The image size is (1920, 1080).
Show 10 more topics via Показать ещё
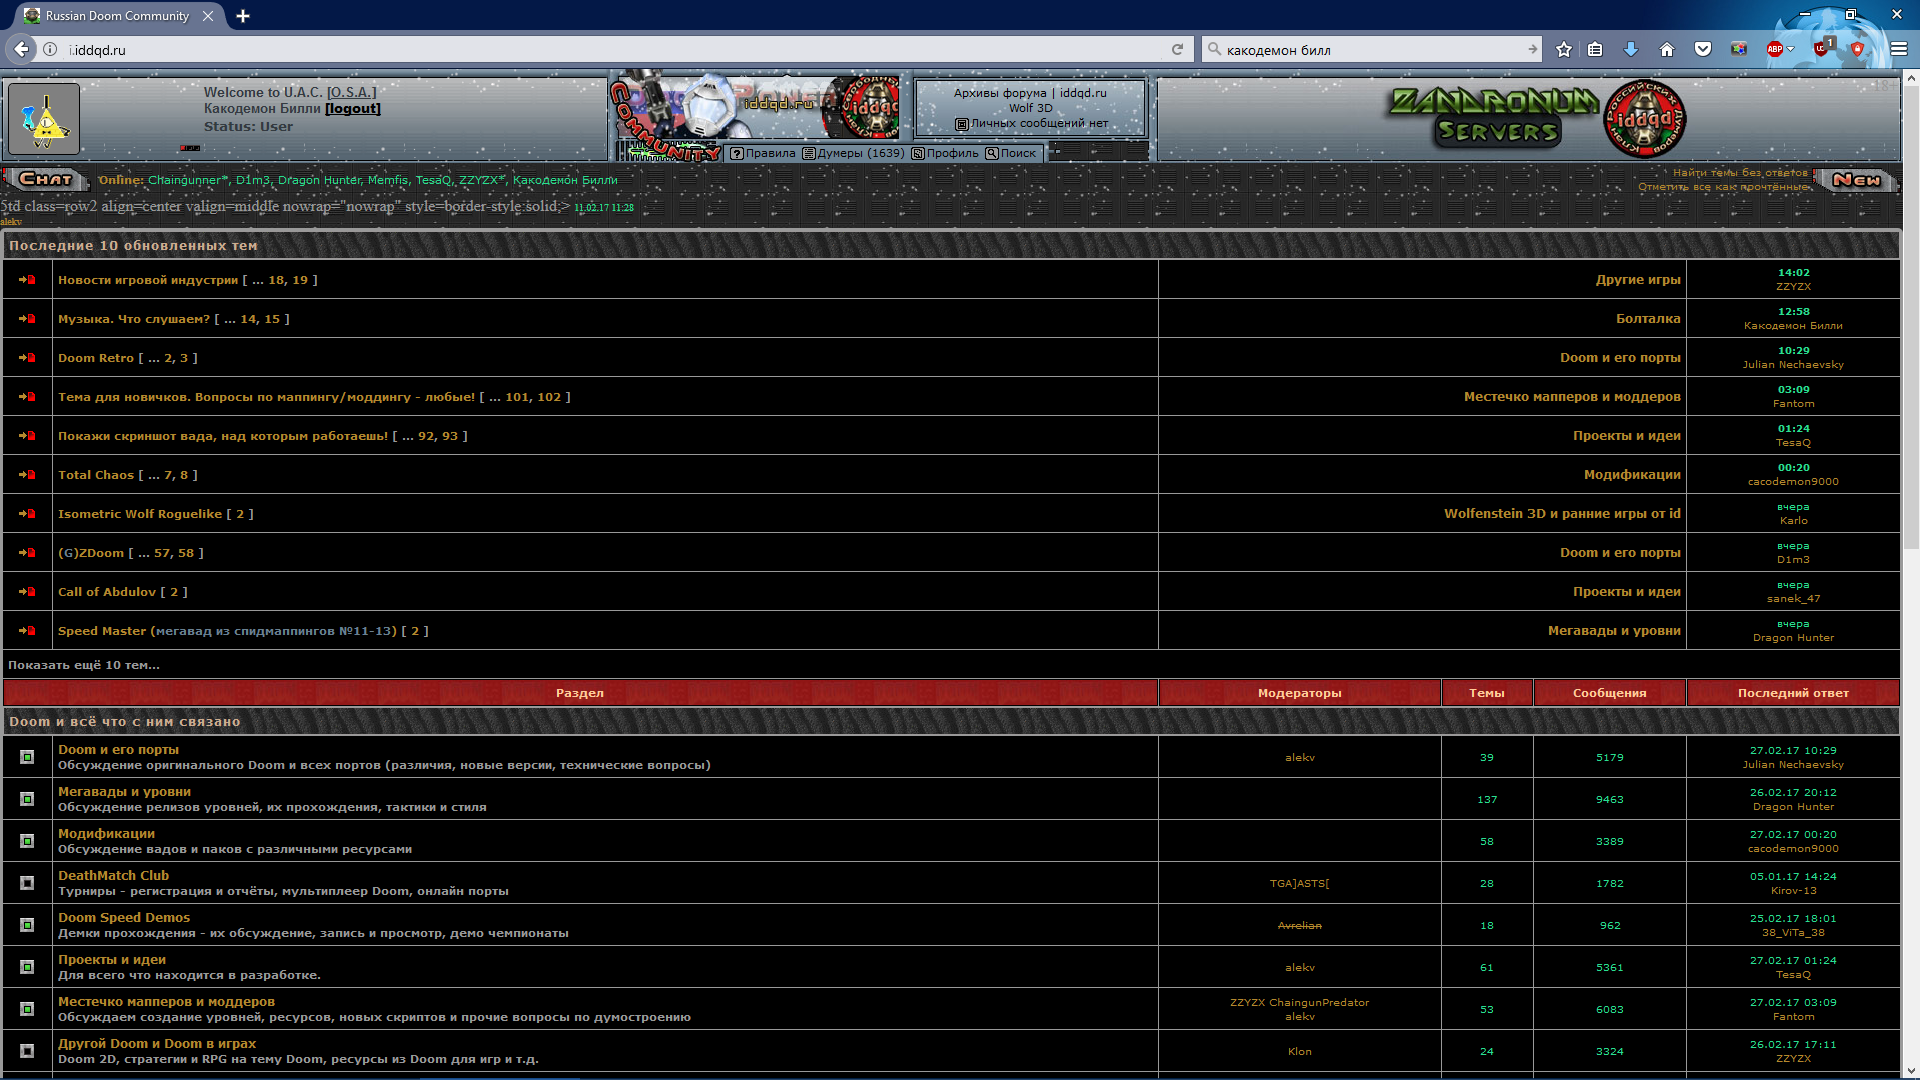click(84, 665)
